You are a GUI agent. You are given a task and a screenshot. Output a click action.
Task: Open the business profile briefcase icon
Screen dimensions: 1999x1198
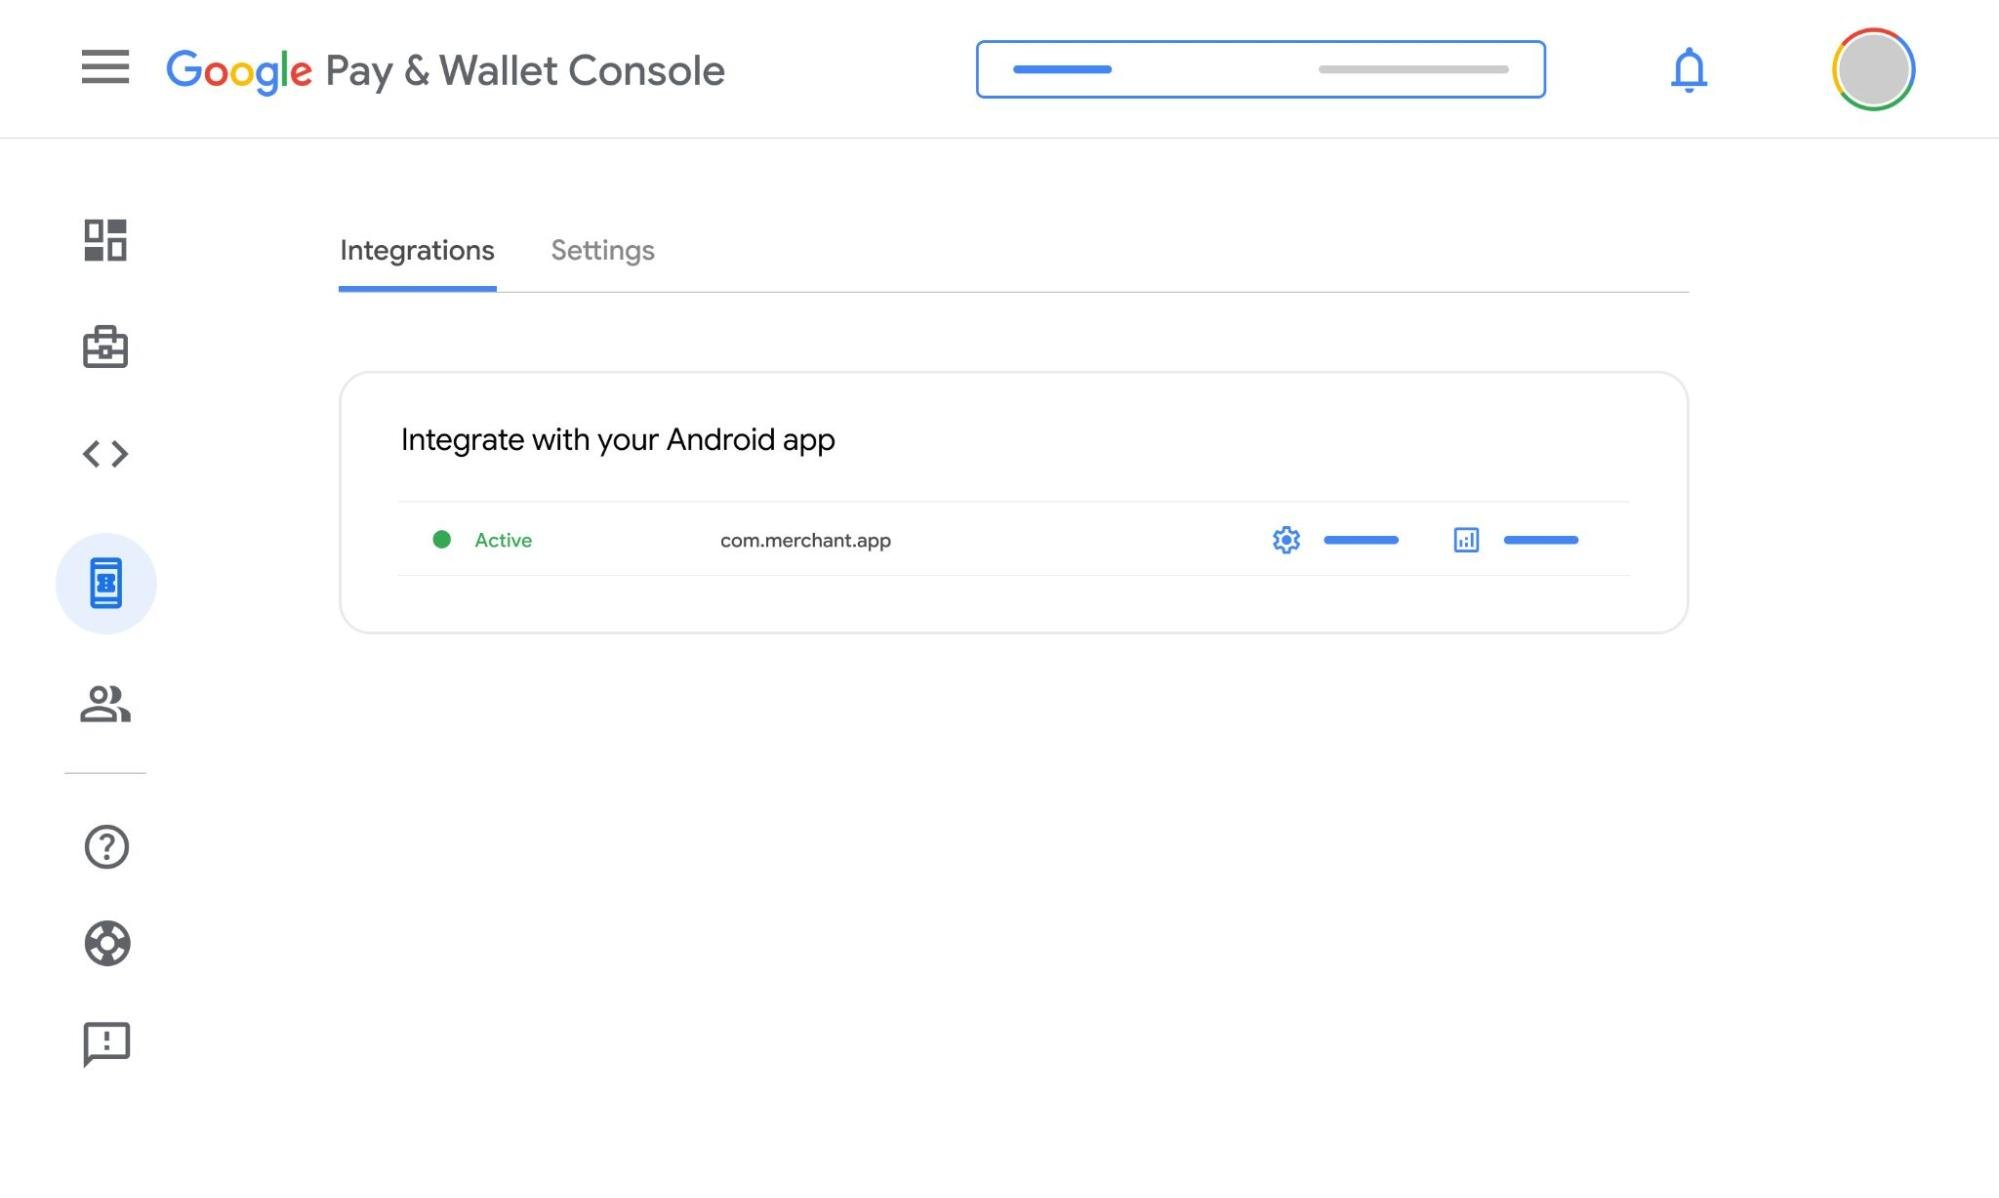(x=105, y=346)
